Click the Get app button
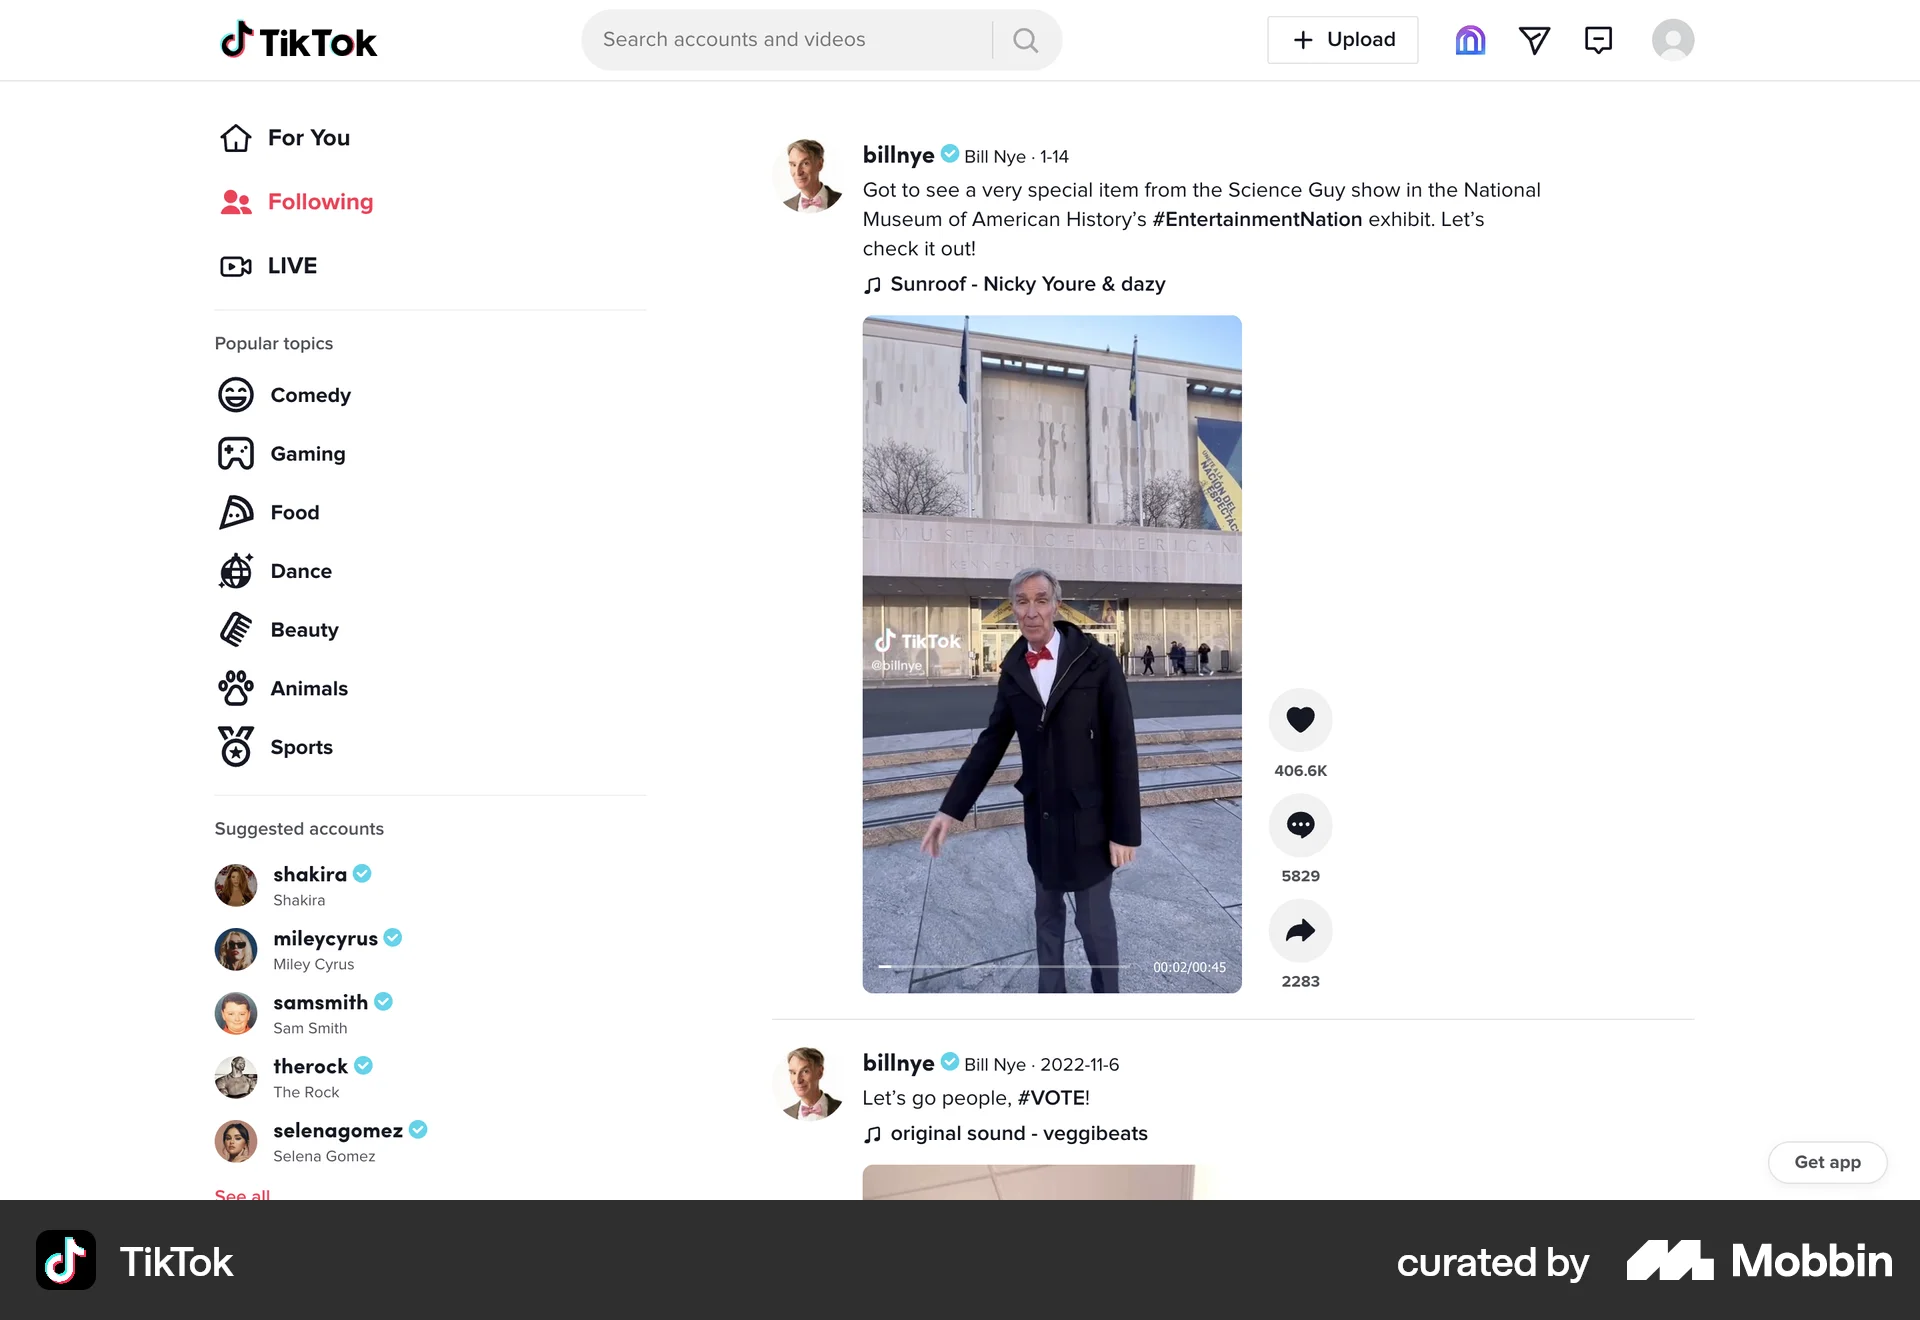1920x1320 pixels. coord(1827,1162)
